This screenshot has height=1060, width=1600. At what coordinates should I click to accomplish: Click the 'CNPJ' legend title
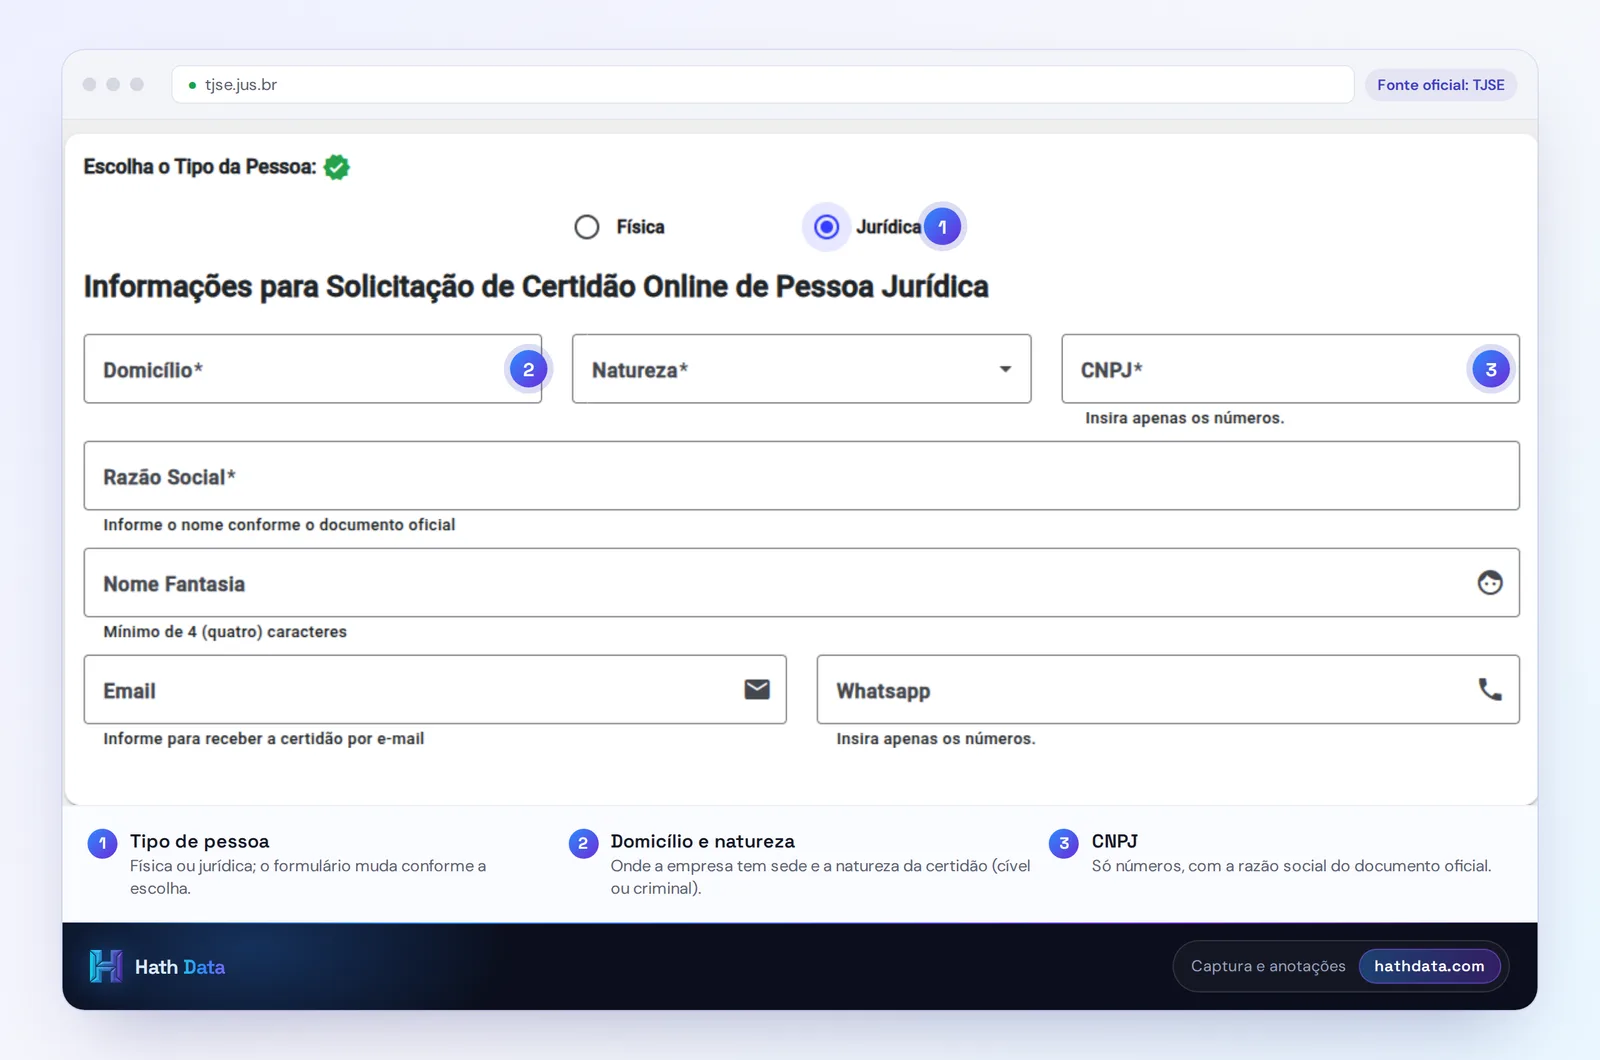coord(1115,841)
